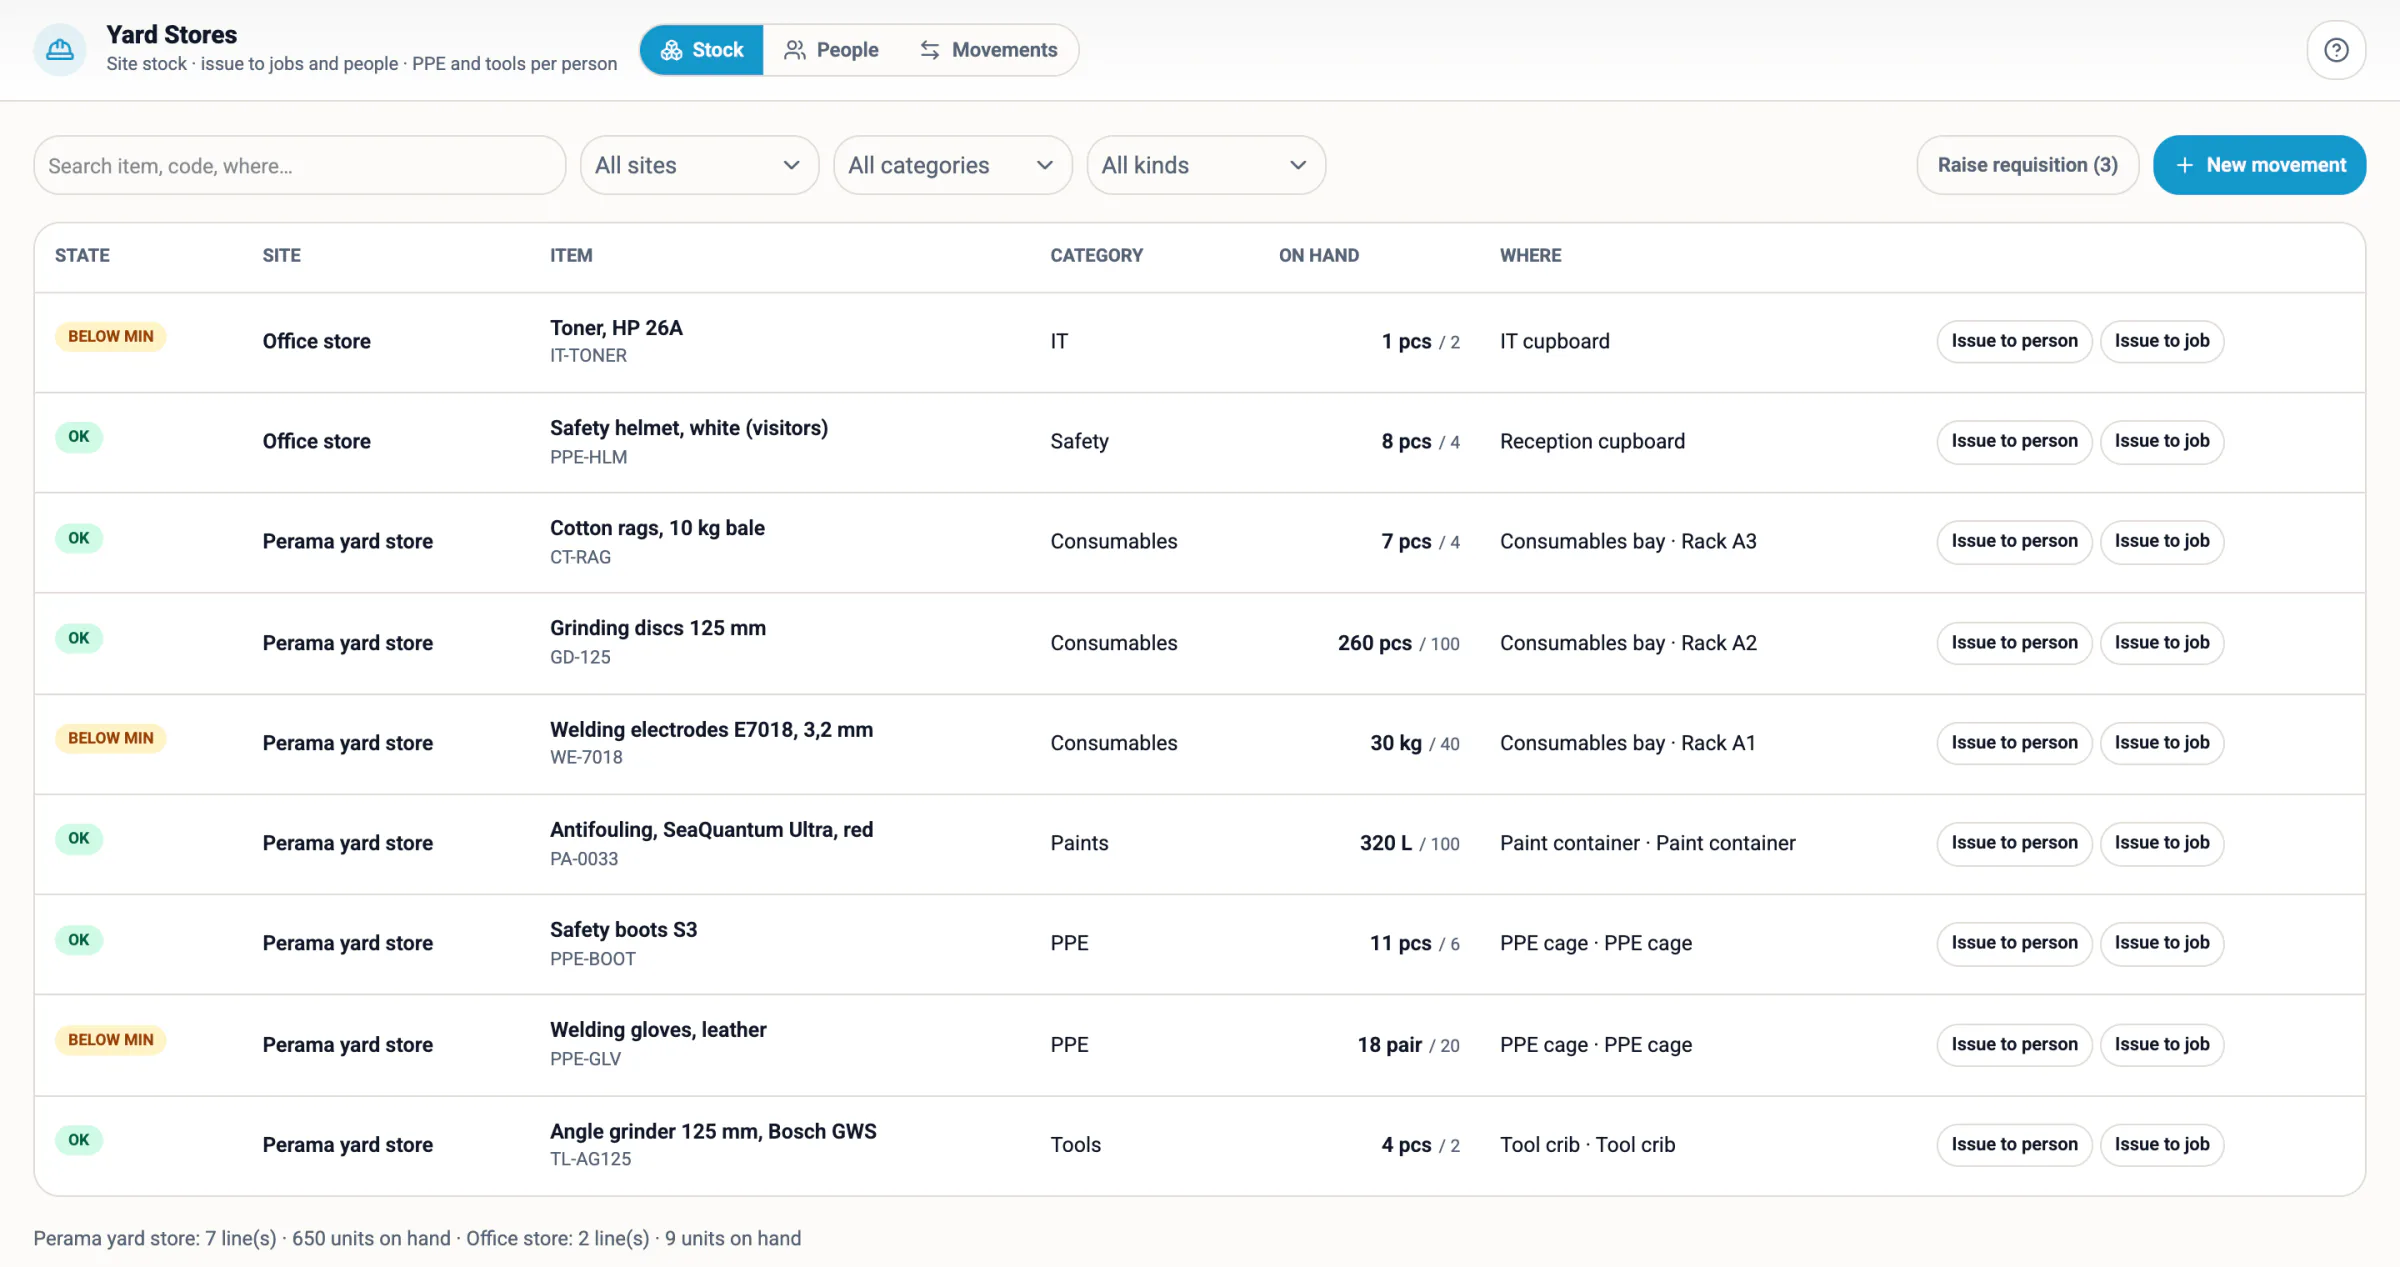Issue Welding electrodes E7018 to job
Image resolution: width=2400 pixels, height=1267 pixels.
click(x=2162, y=743)
